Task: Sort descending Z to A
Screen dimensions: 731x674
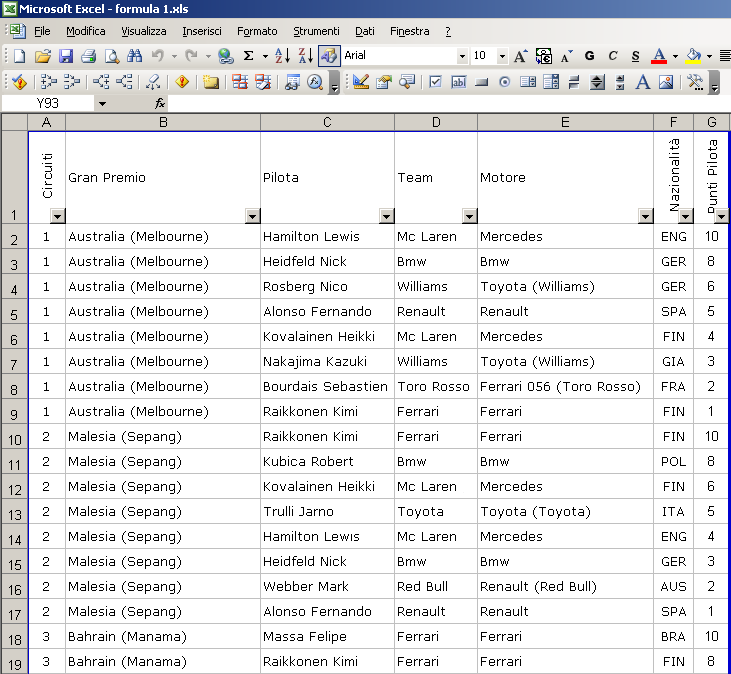Action: (305, 56)
